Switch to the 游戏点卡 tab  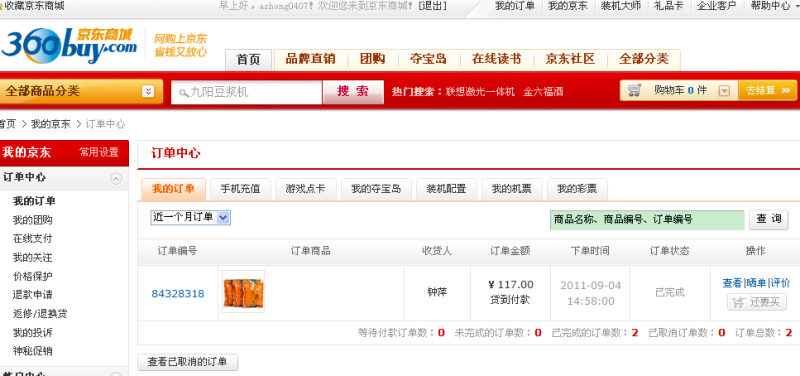coord(306,189)
